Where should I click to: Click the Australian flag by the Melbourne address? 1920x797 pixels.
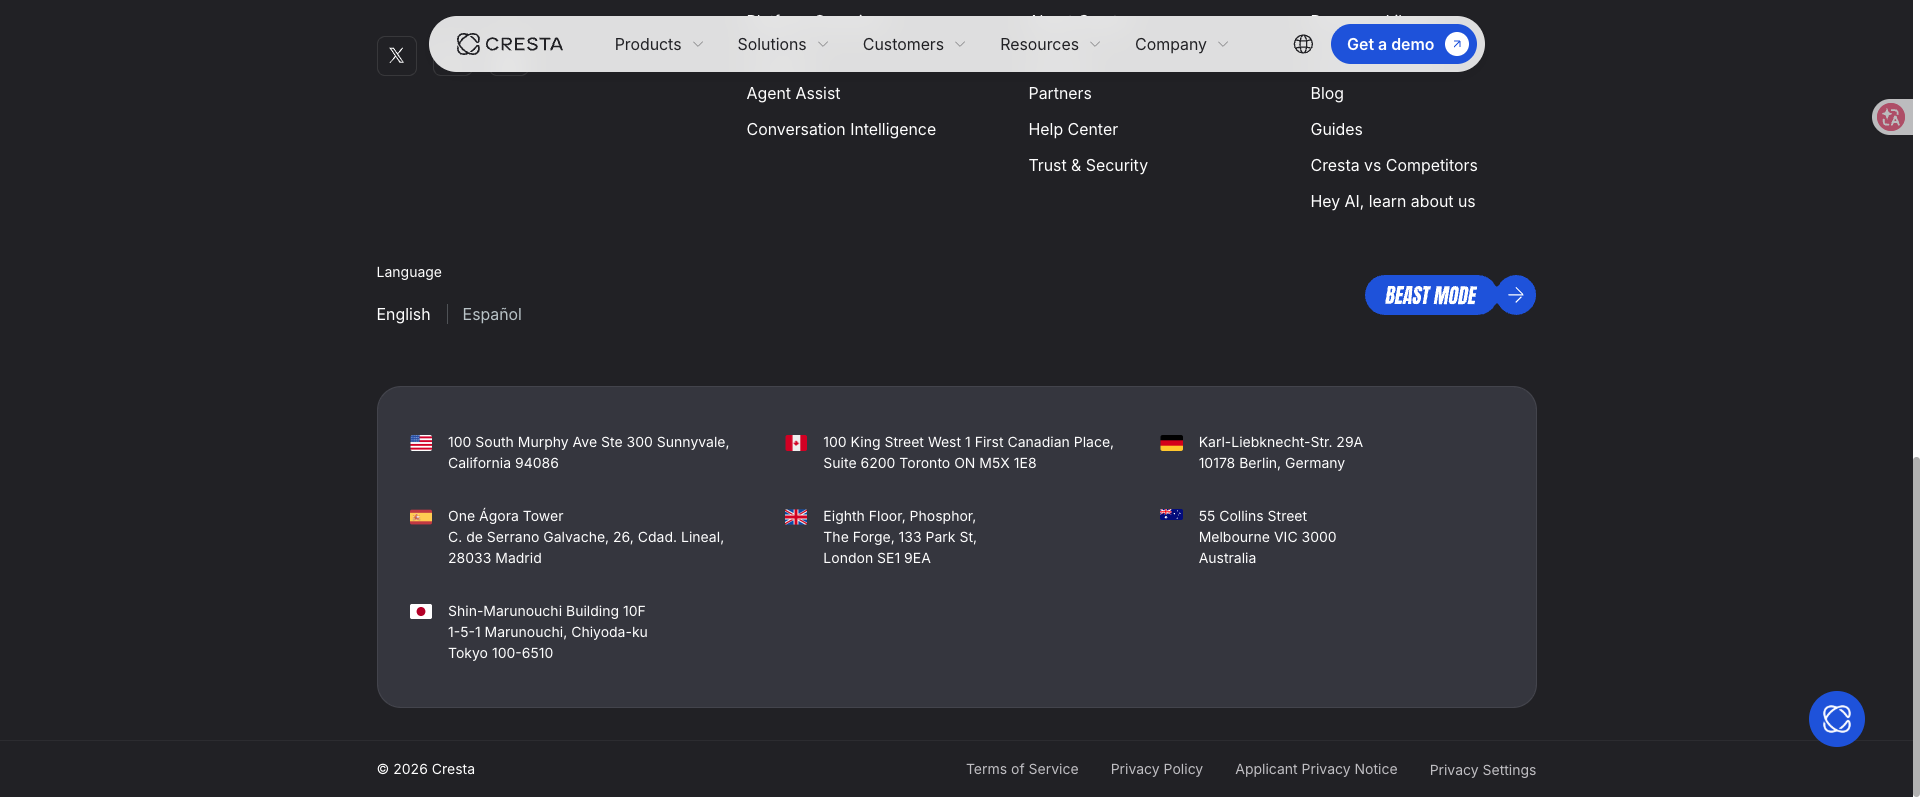[1171, 515]
